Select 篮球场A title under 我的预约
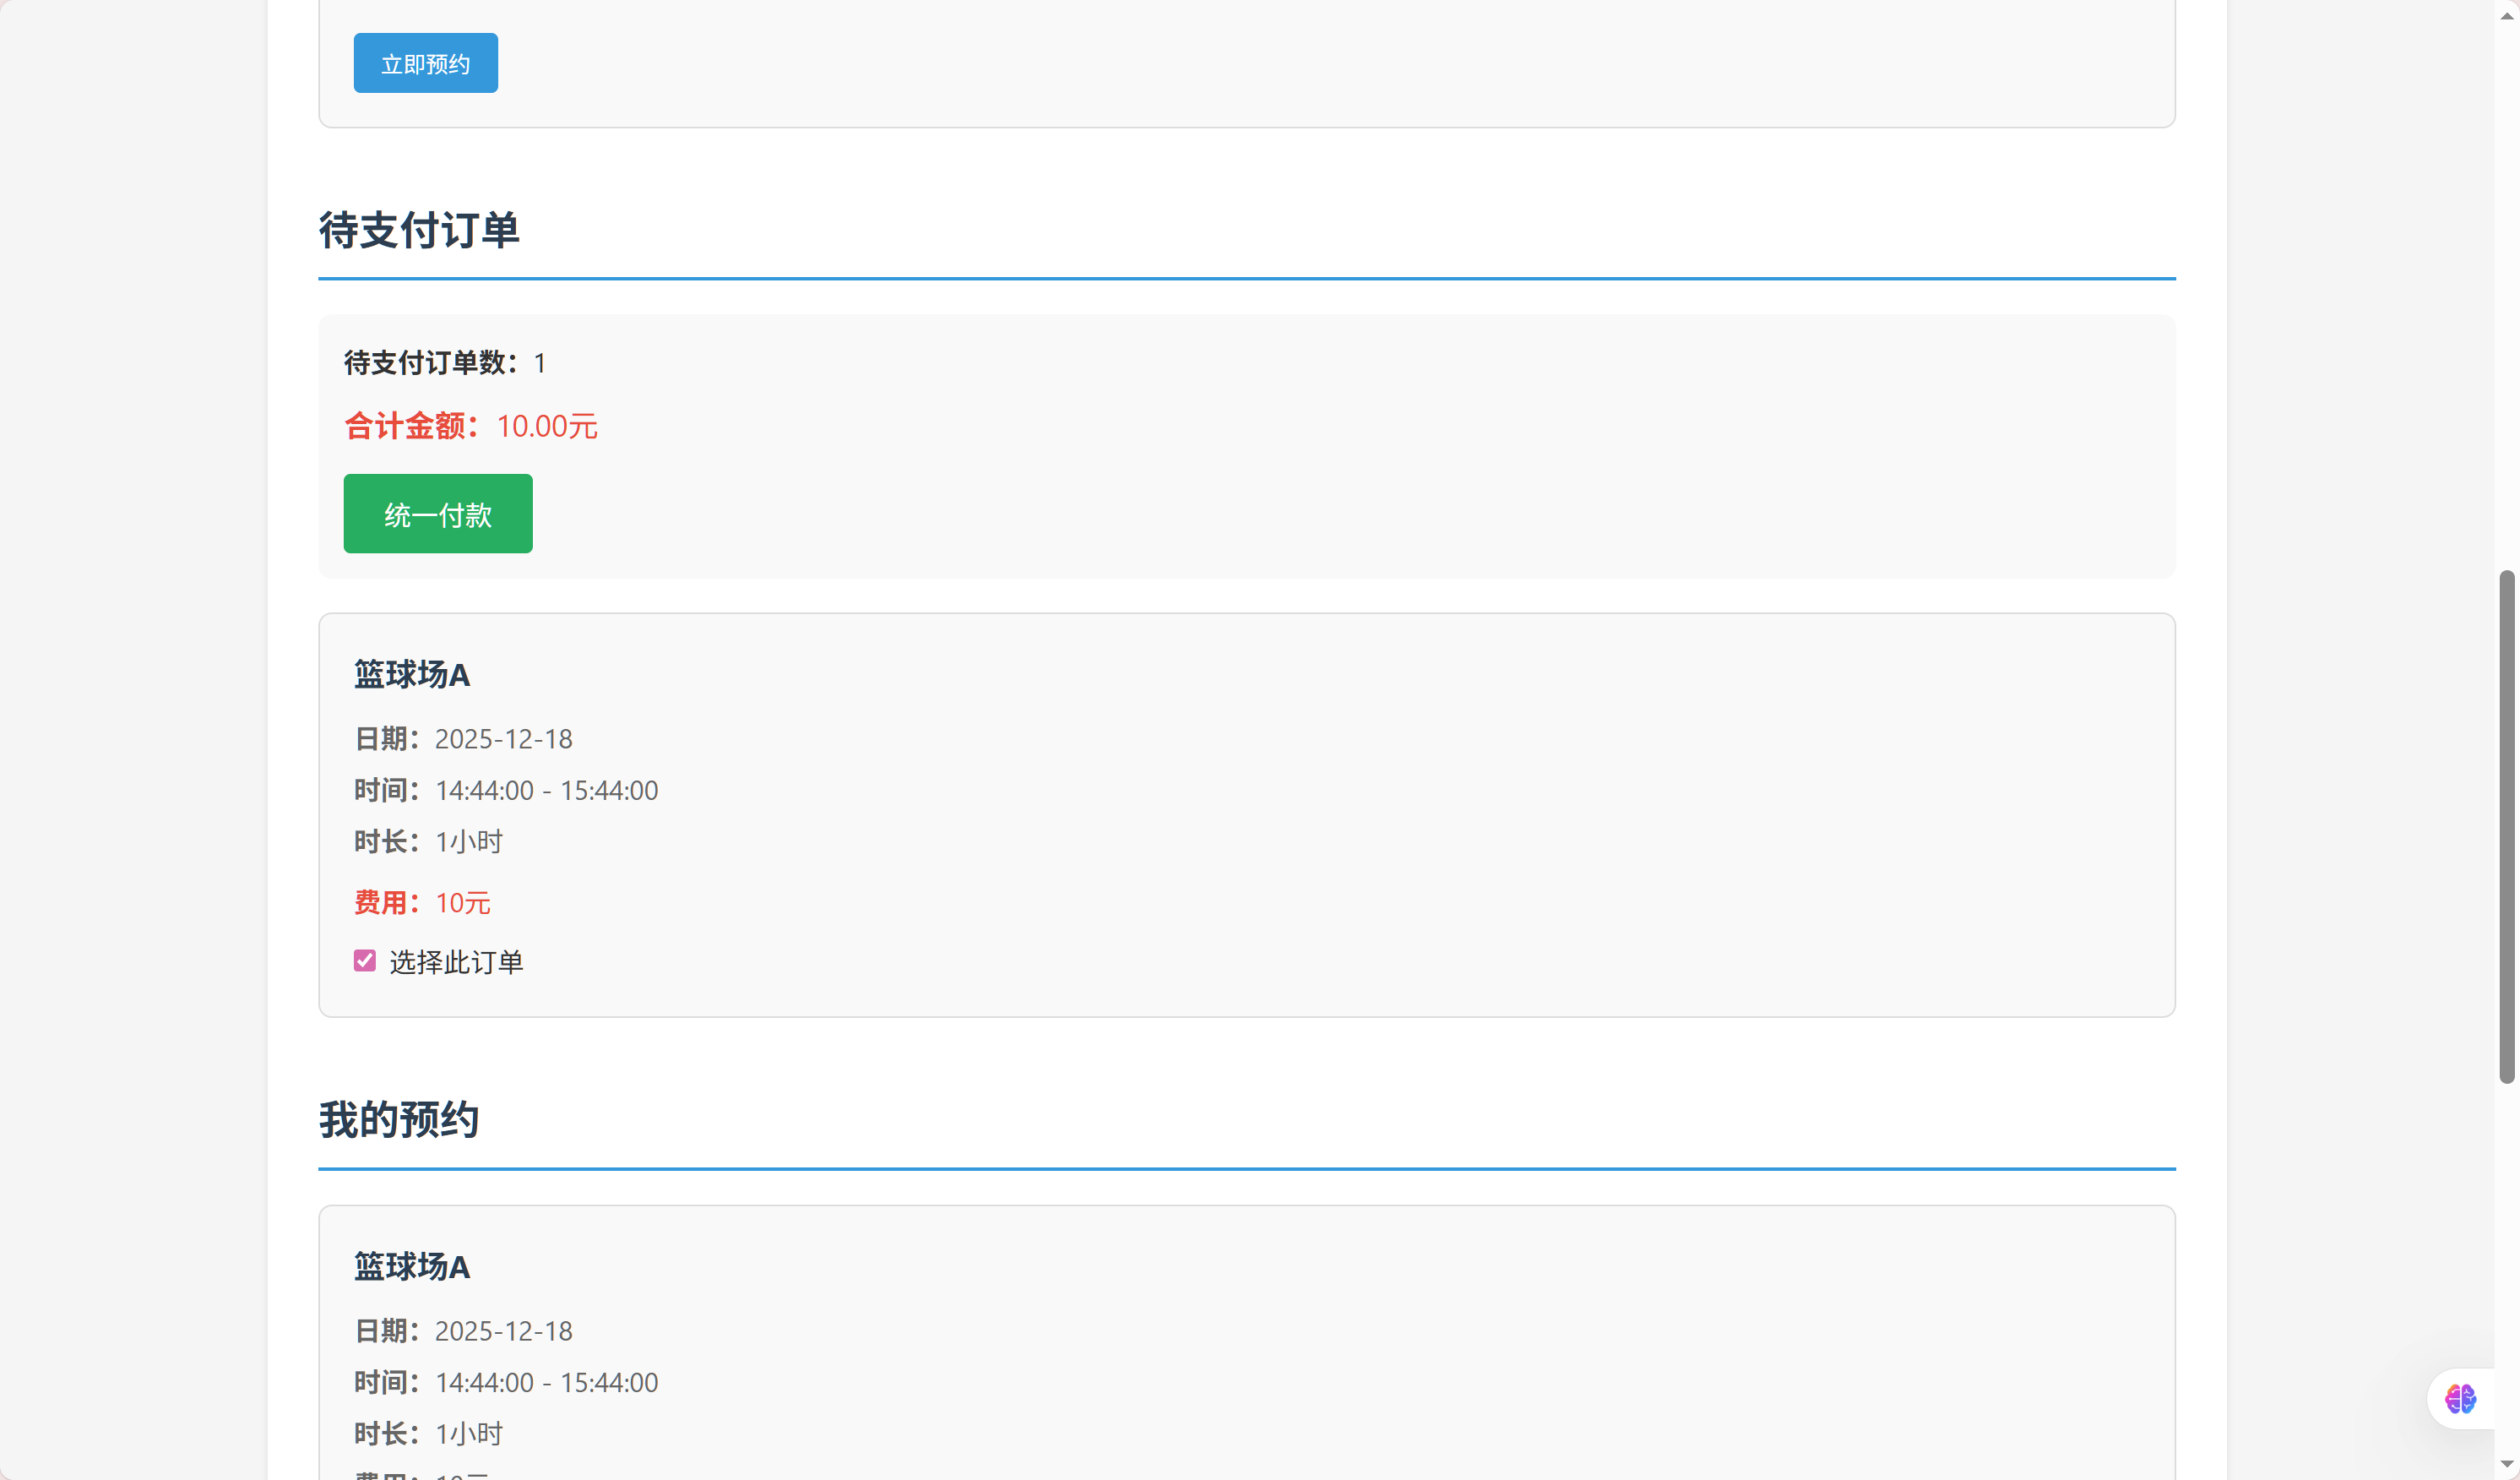2520x1480 pixels. [412, 1267]
